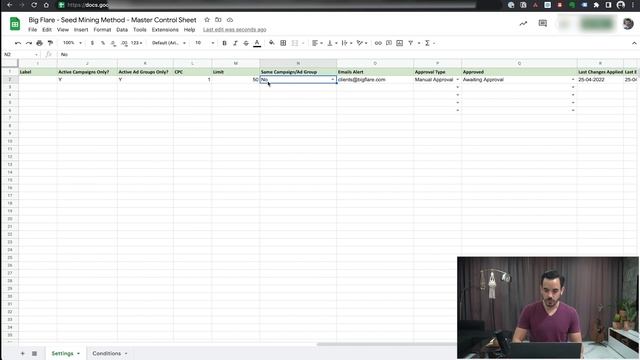This screenshot has height=360, width=640.
Task: Open the 123 more formats dropdown
Action: [137, 43]
